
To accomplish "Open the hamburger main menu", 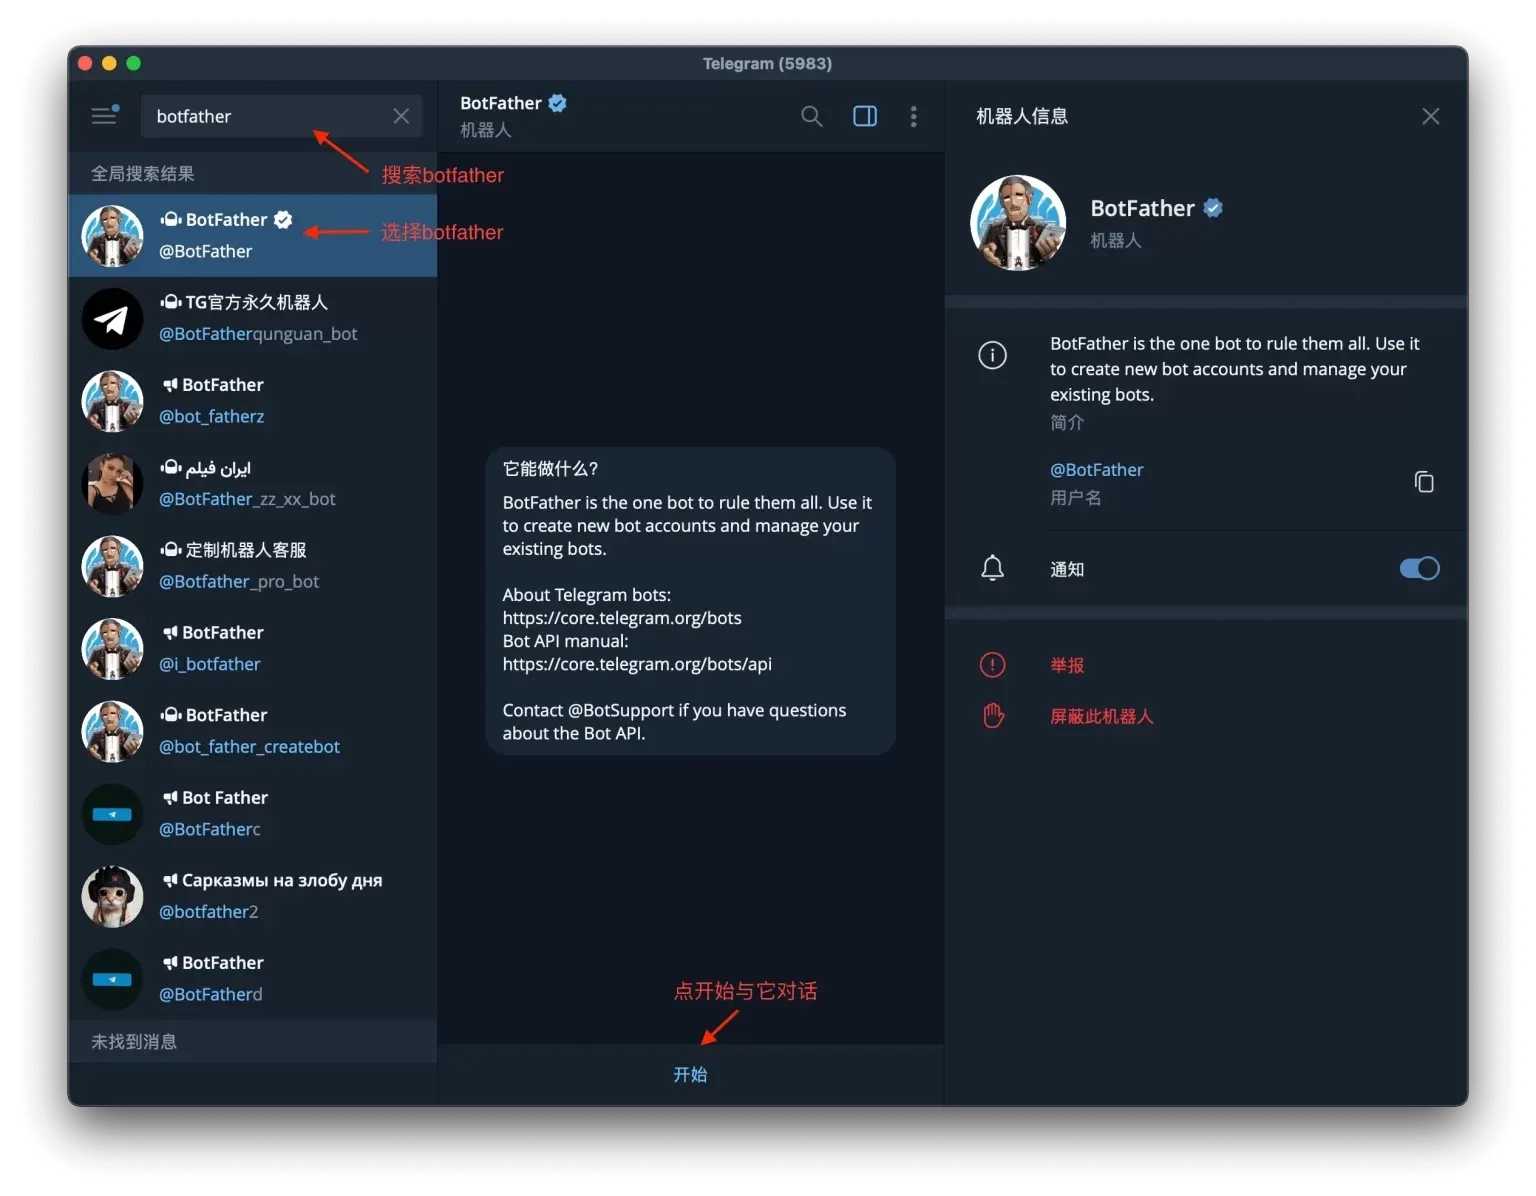I will pos(104,116).
